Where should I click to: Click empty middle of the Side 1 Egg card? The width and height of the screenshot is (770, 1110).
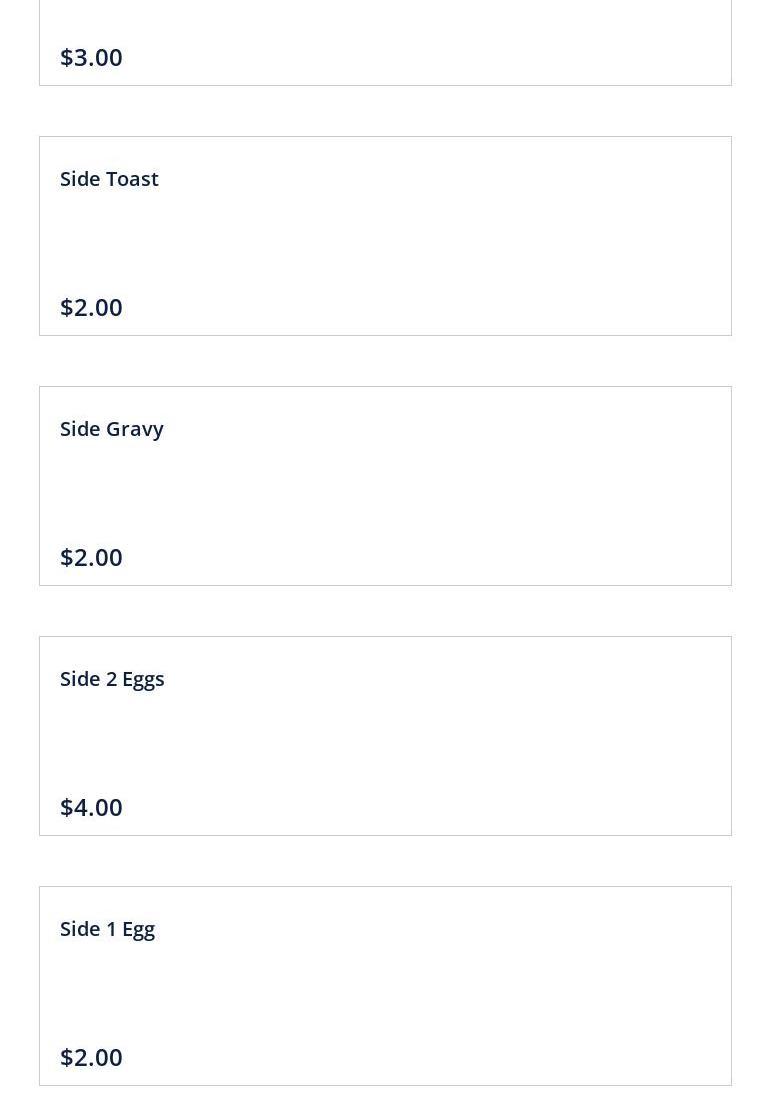[x=385, y=993]
